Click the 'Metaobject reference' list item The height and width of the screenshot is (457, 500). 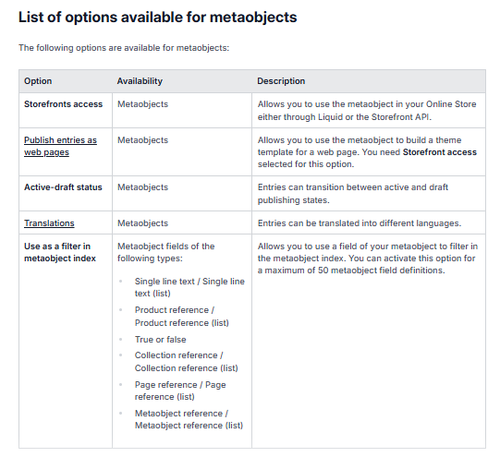coord(189,419)
